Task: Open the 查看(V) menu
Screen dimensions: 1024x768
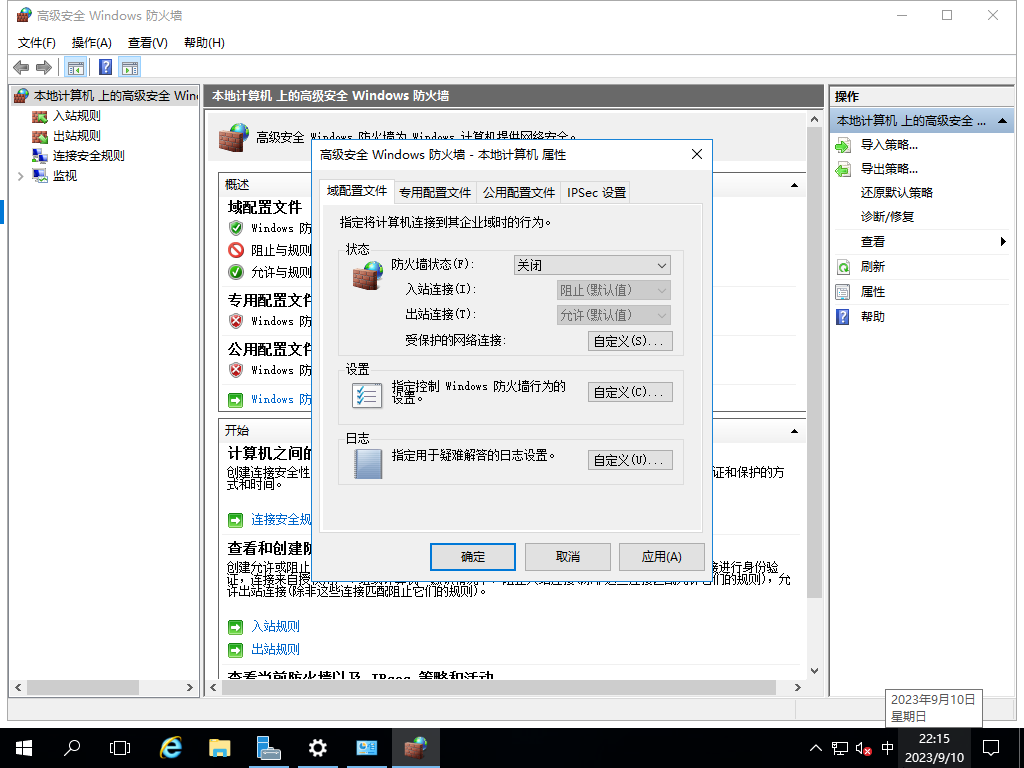Action: point(148,42)
